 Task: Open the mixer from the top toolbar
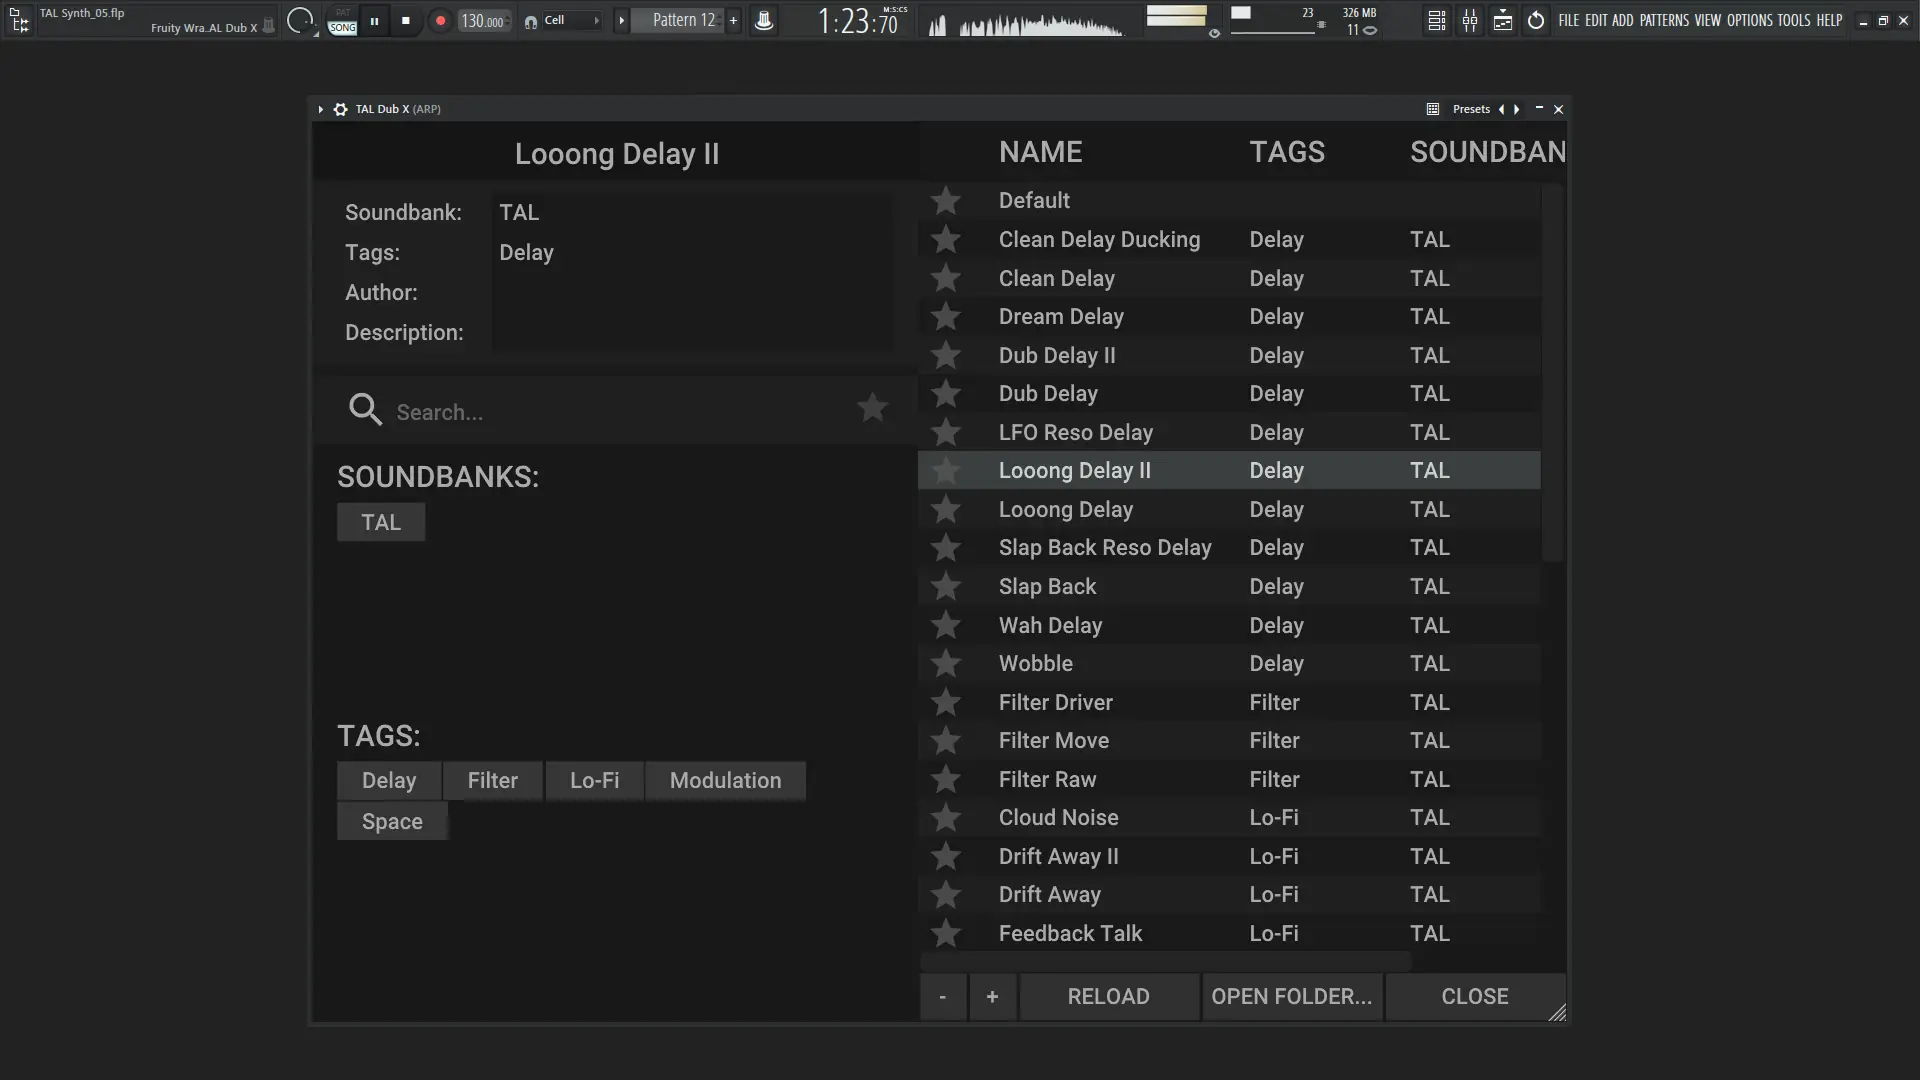(1469, 21)
